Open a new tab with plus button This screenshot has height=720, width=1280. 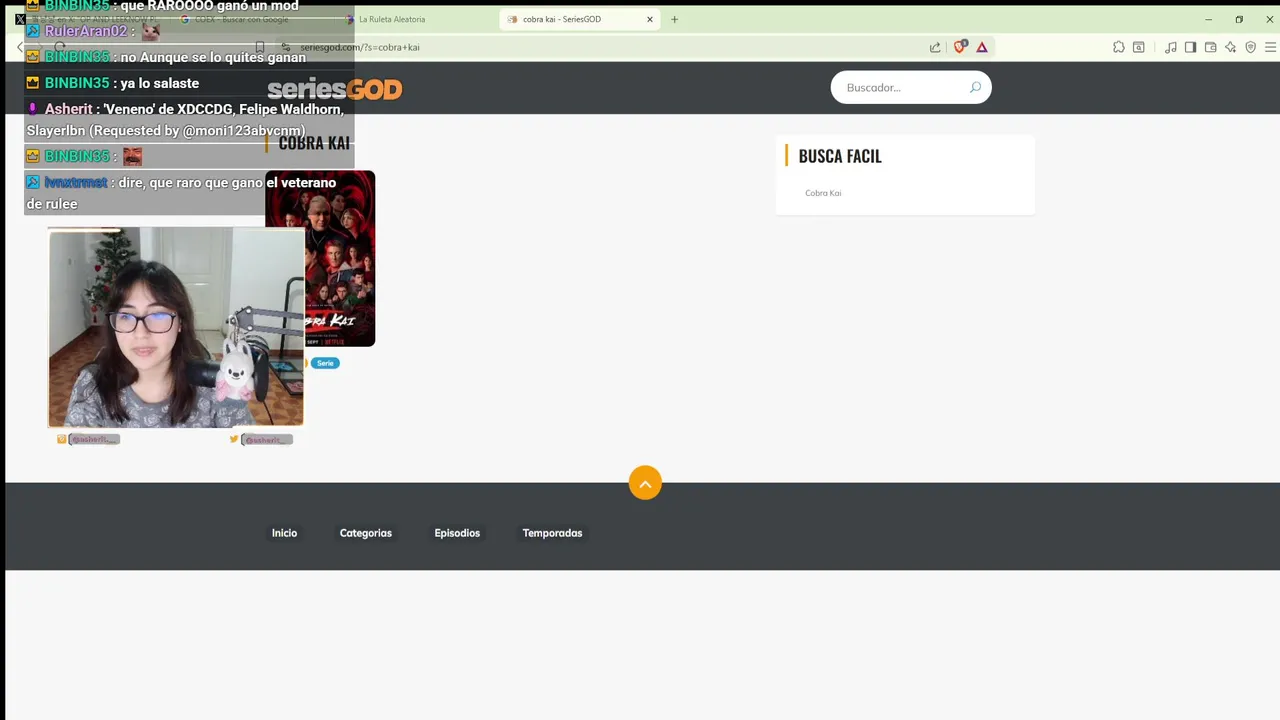click(674, 19)
